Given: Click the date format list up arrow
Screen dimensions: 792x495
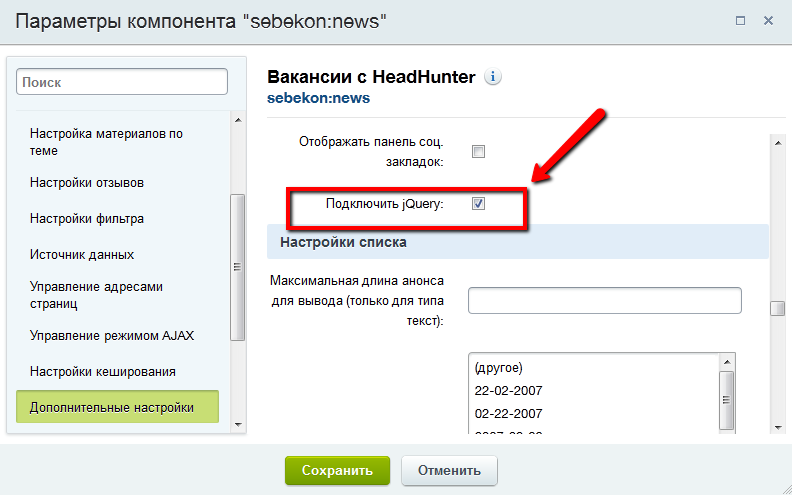Looking at the screenshot, I should [x=727, y=362].
